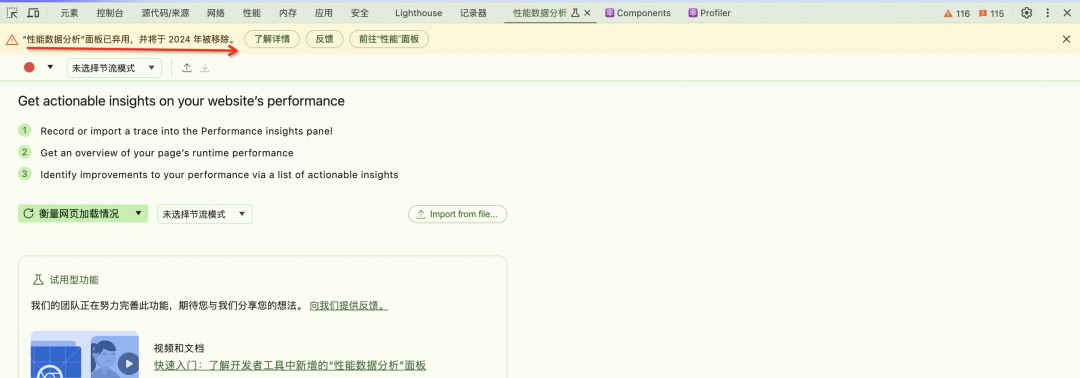Close the 性能数据分析 tab
Image resolution: width=1080 pixels, height=378 pixels.
tap(587, 13)
